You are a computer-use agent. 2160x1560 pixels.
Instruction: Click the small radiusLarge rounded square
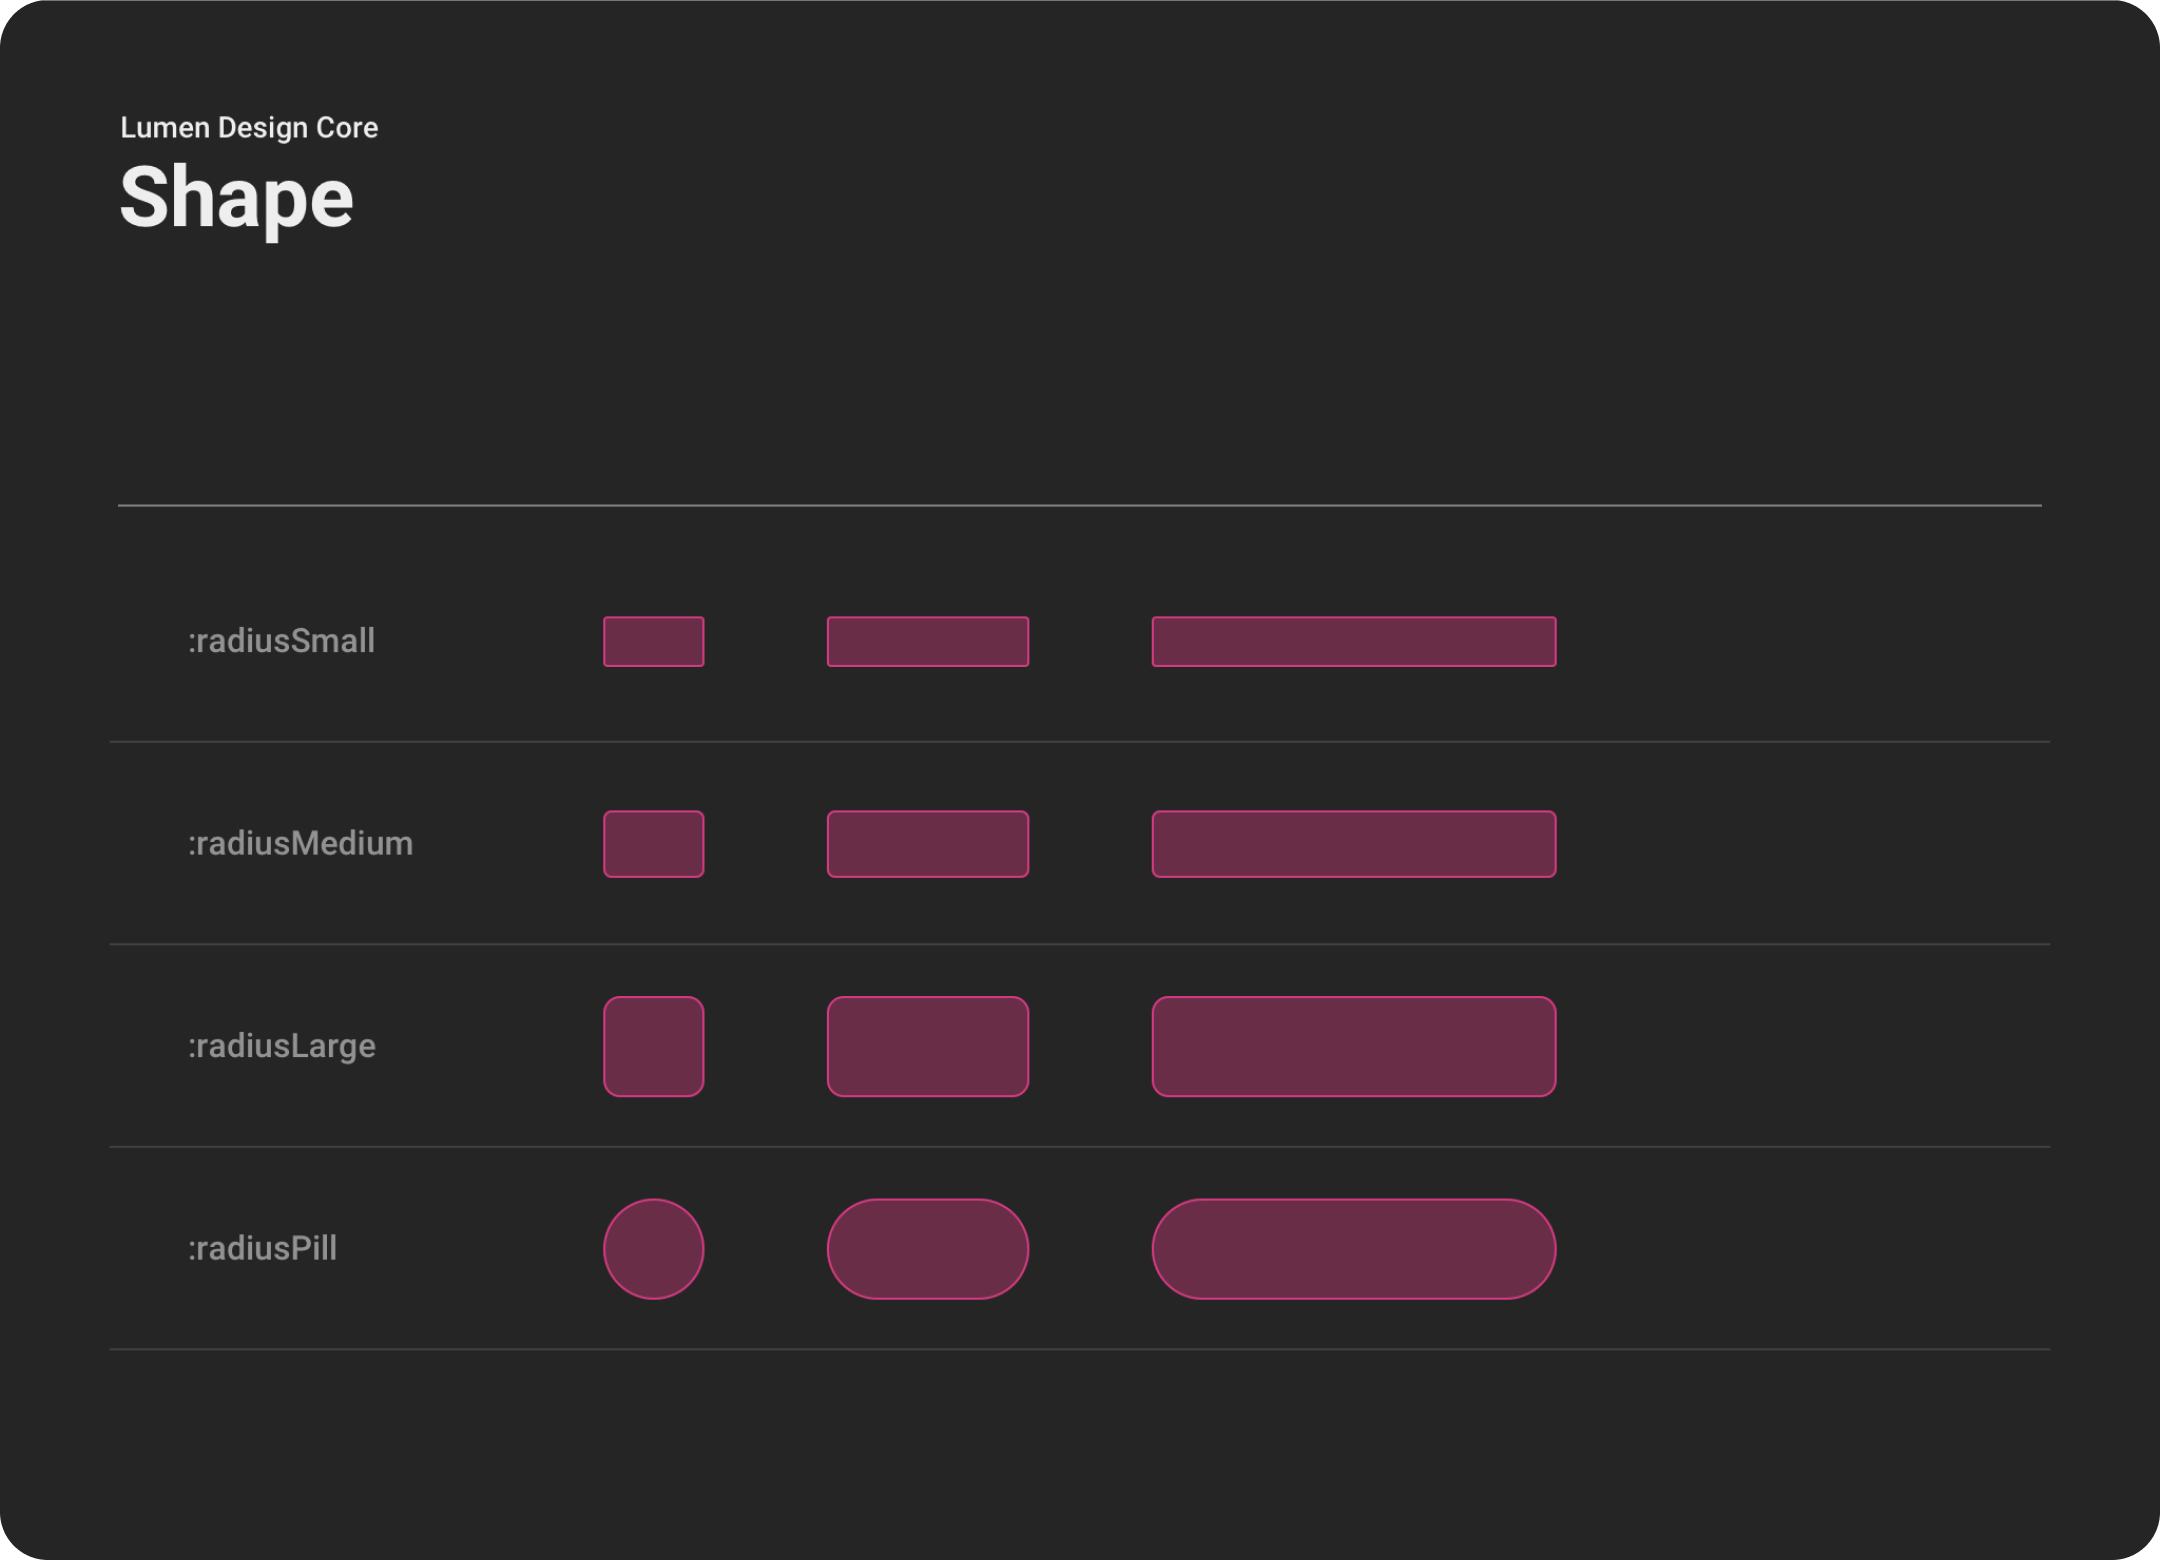(653, 1046)
